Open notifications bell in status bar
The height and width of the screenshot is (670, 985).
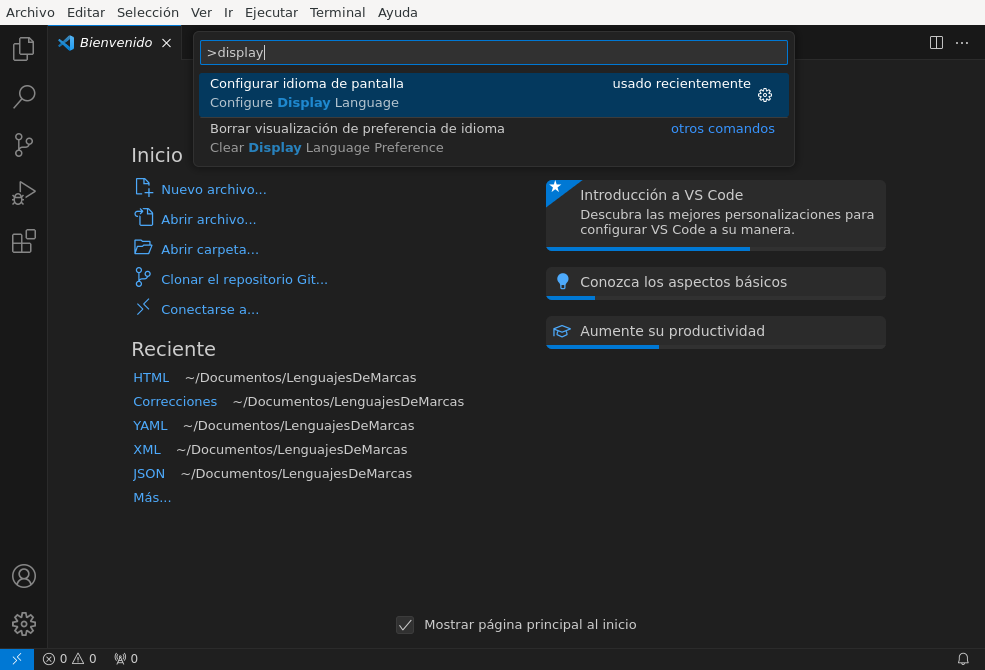pyautogui.click(x=962, y=659)
